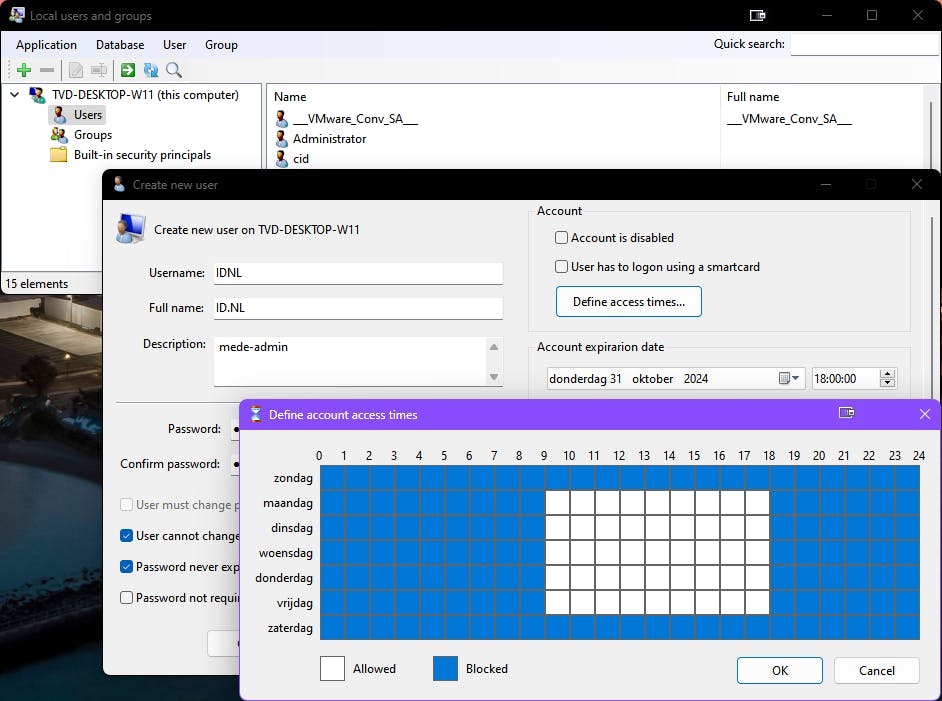Click the rename toolbar icon
This screenshot has height=701, width=942.
coord(99,70)
